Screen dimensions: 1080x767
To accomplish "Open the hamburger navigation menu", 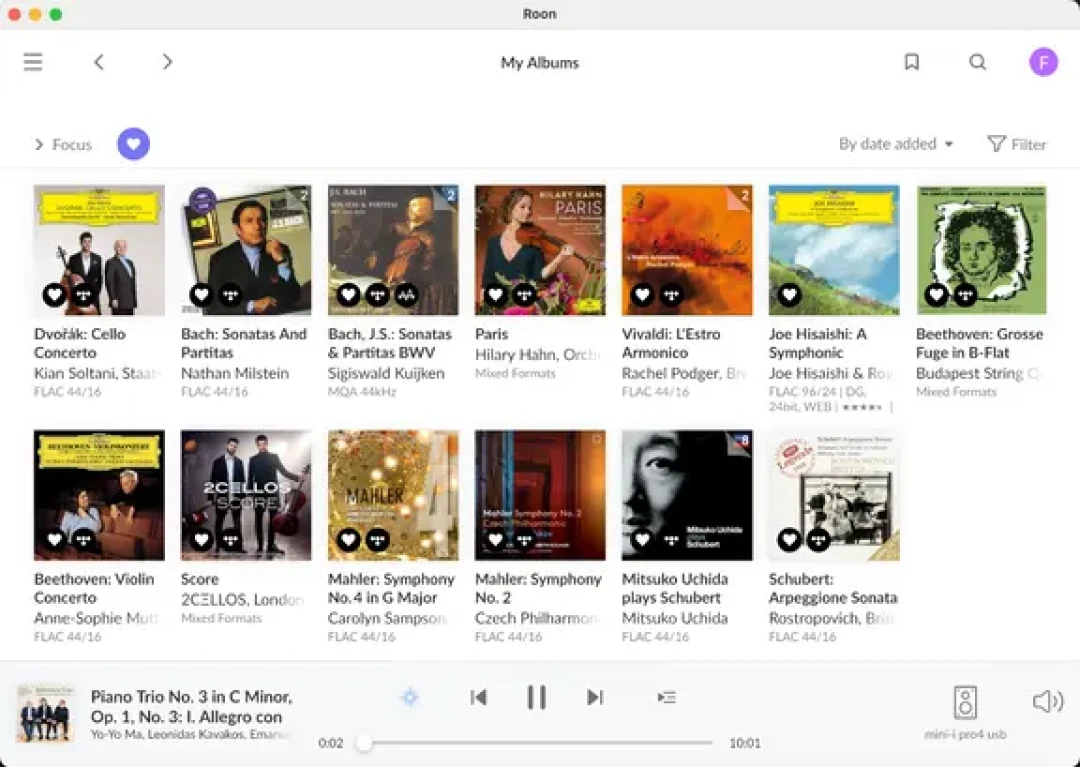I will pyautogui.click(x=32, y=62).
